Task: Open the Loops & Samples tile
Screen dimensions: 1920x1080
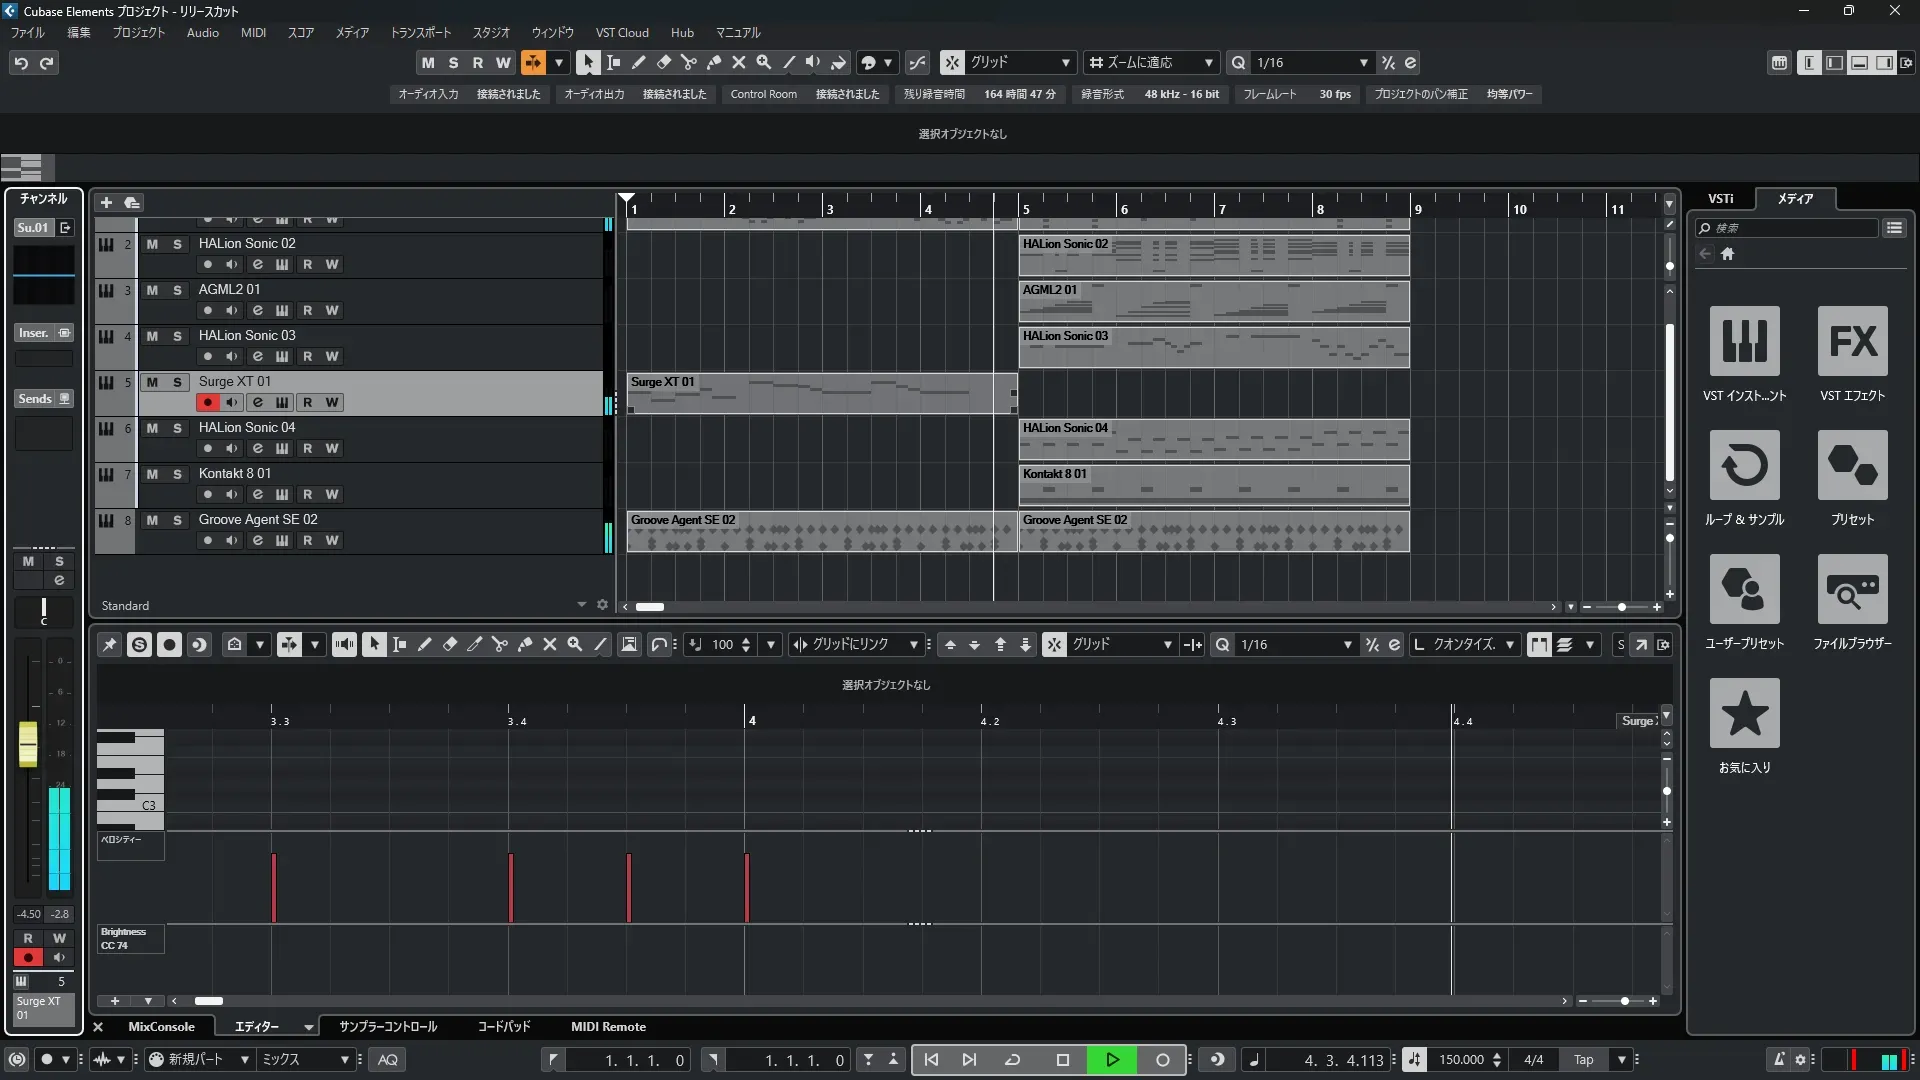Action: (1744, 465)
